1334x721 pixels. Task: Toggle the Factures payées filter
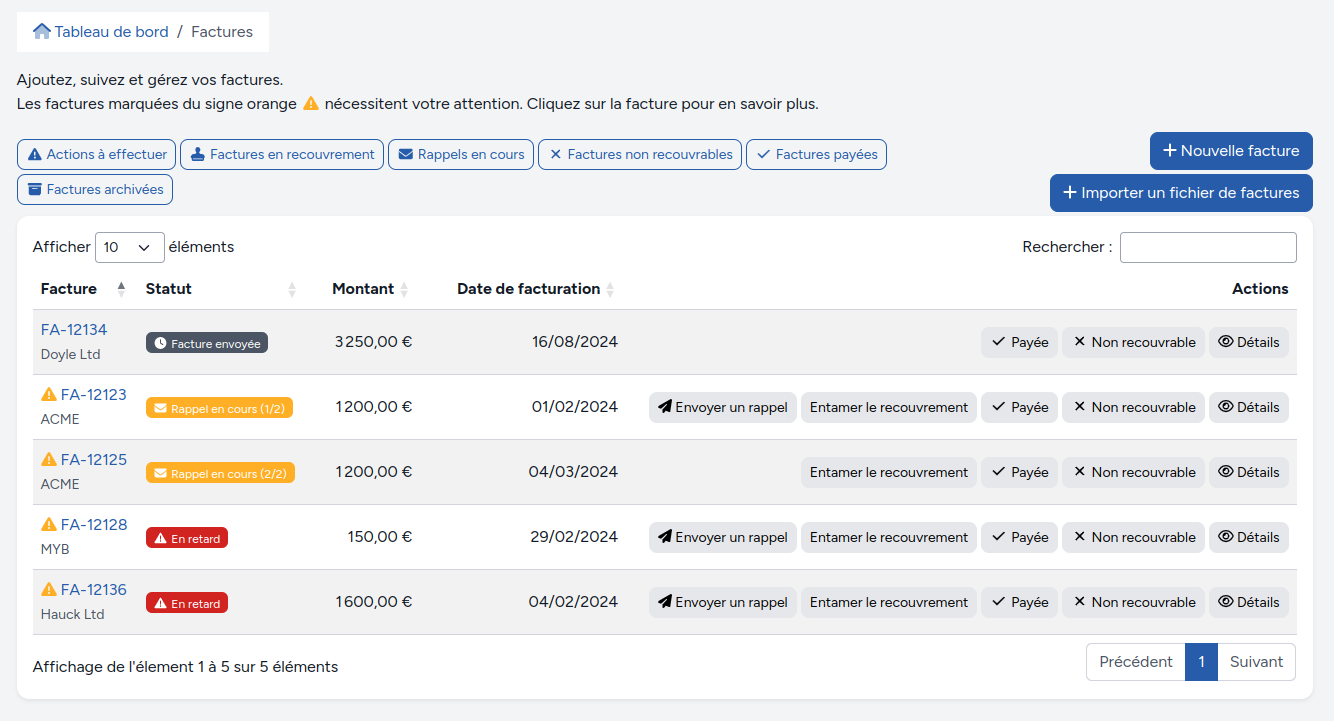[816, 155]
